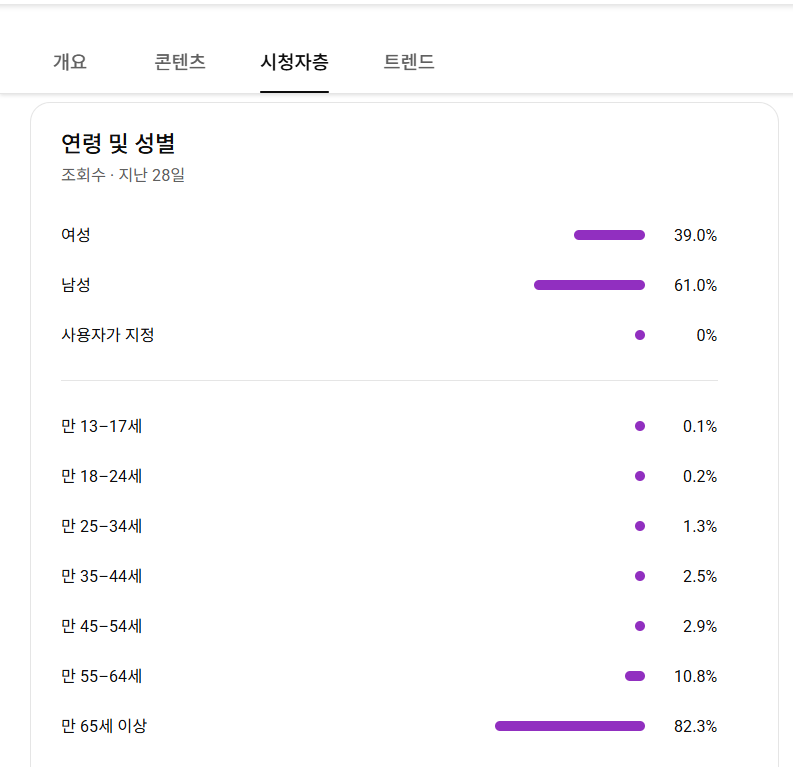Click the 만 13–17세 dot indicator
The height and width of the screenshot is (767, 793).
coord(640,426)
